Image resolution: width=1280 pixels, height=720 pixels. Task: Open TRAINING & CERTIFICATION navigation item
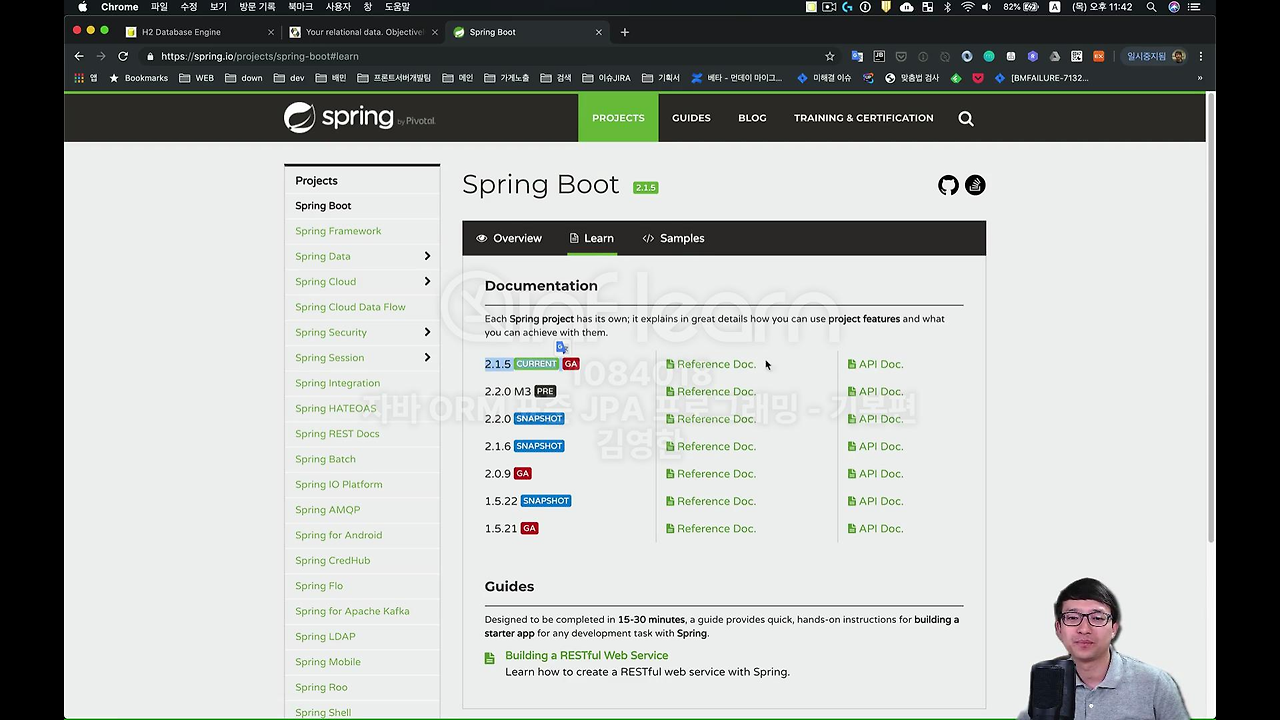[864, 118]
